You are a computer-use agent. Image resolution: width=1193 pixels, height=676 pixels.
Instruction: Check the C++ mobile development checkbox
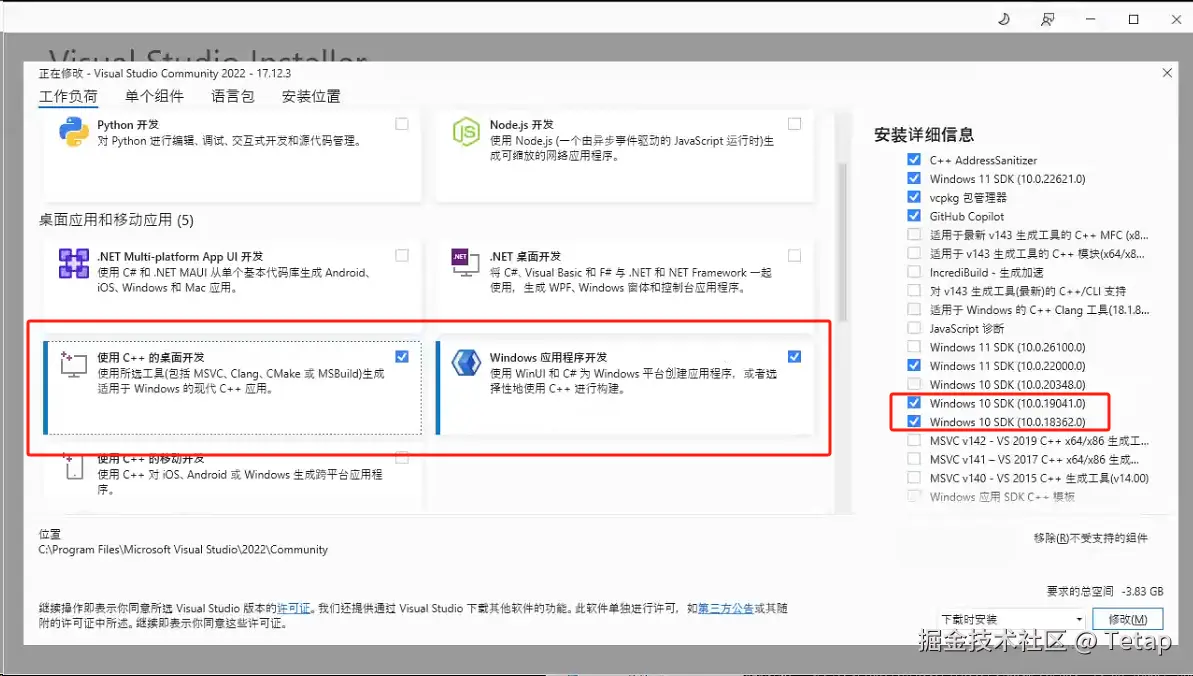(x=402, y=458)
